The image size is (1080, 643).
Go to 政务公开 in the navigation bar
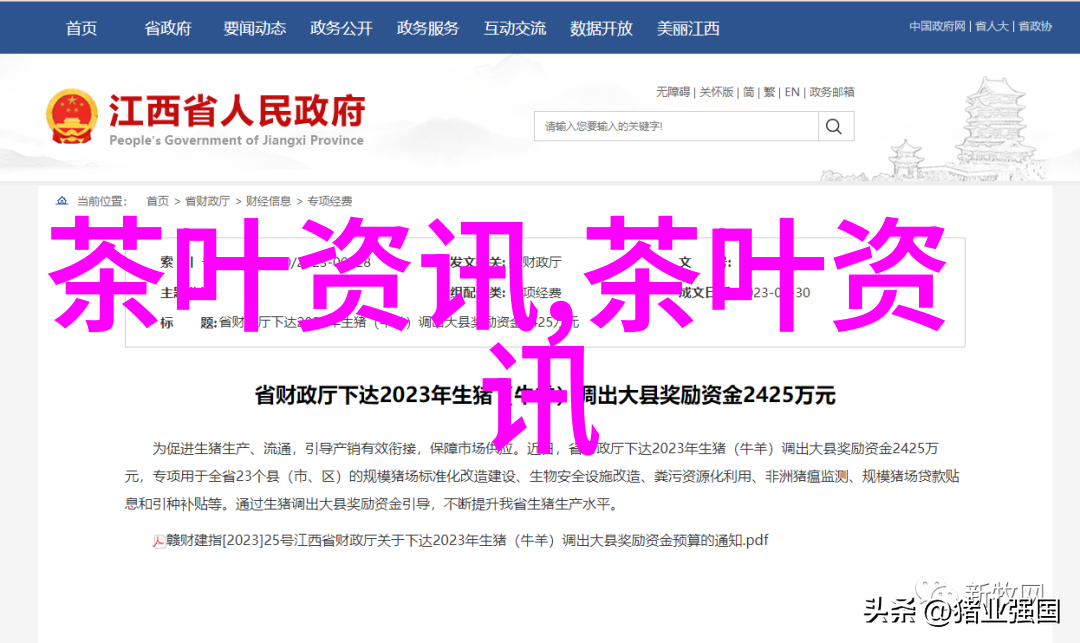[341, 28]
